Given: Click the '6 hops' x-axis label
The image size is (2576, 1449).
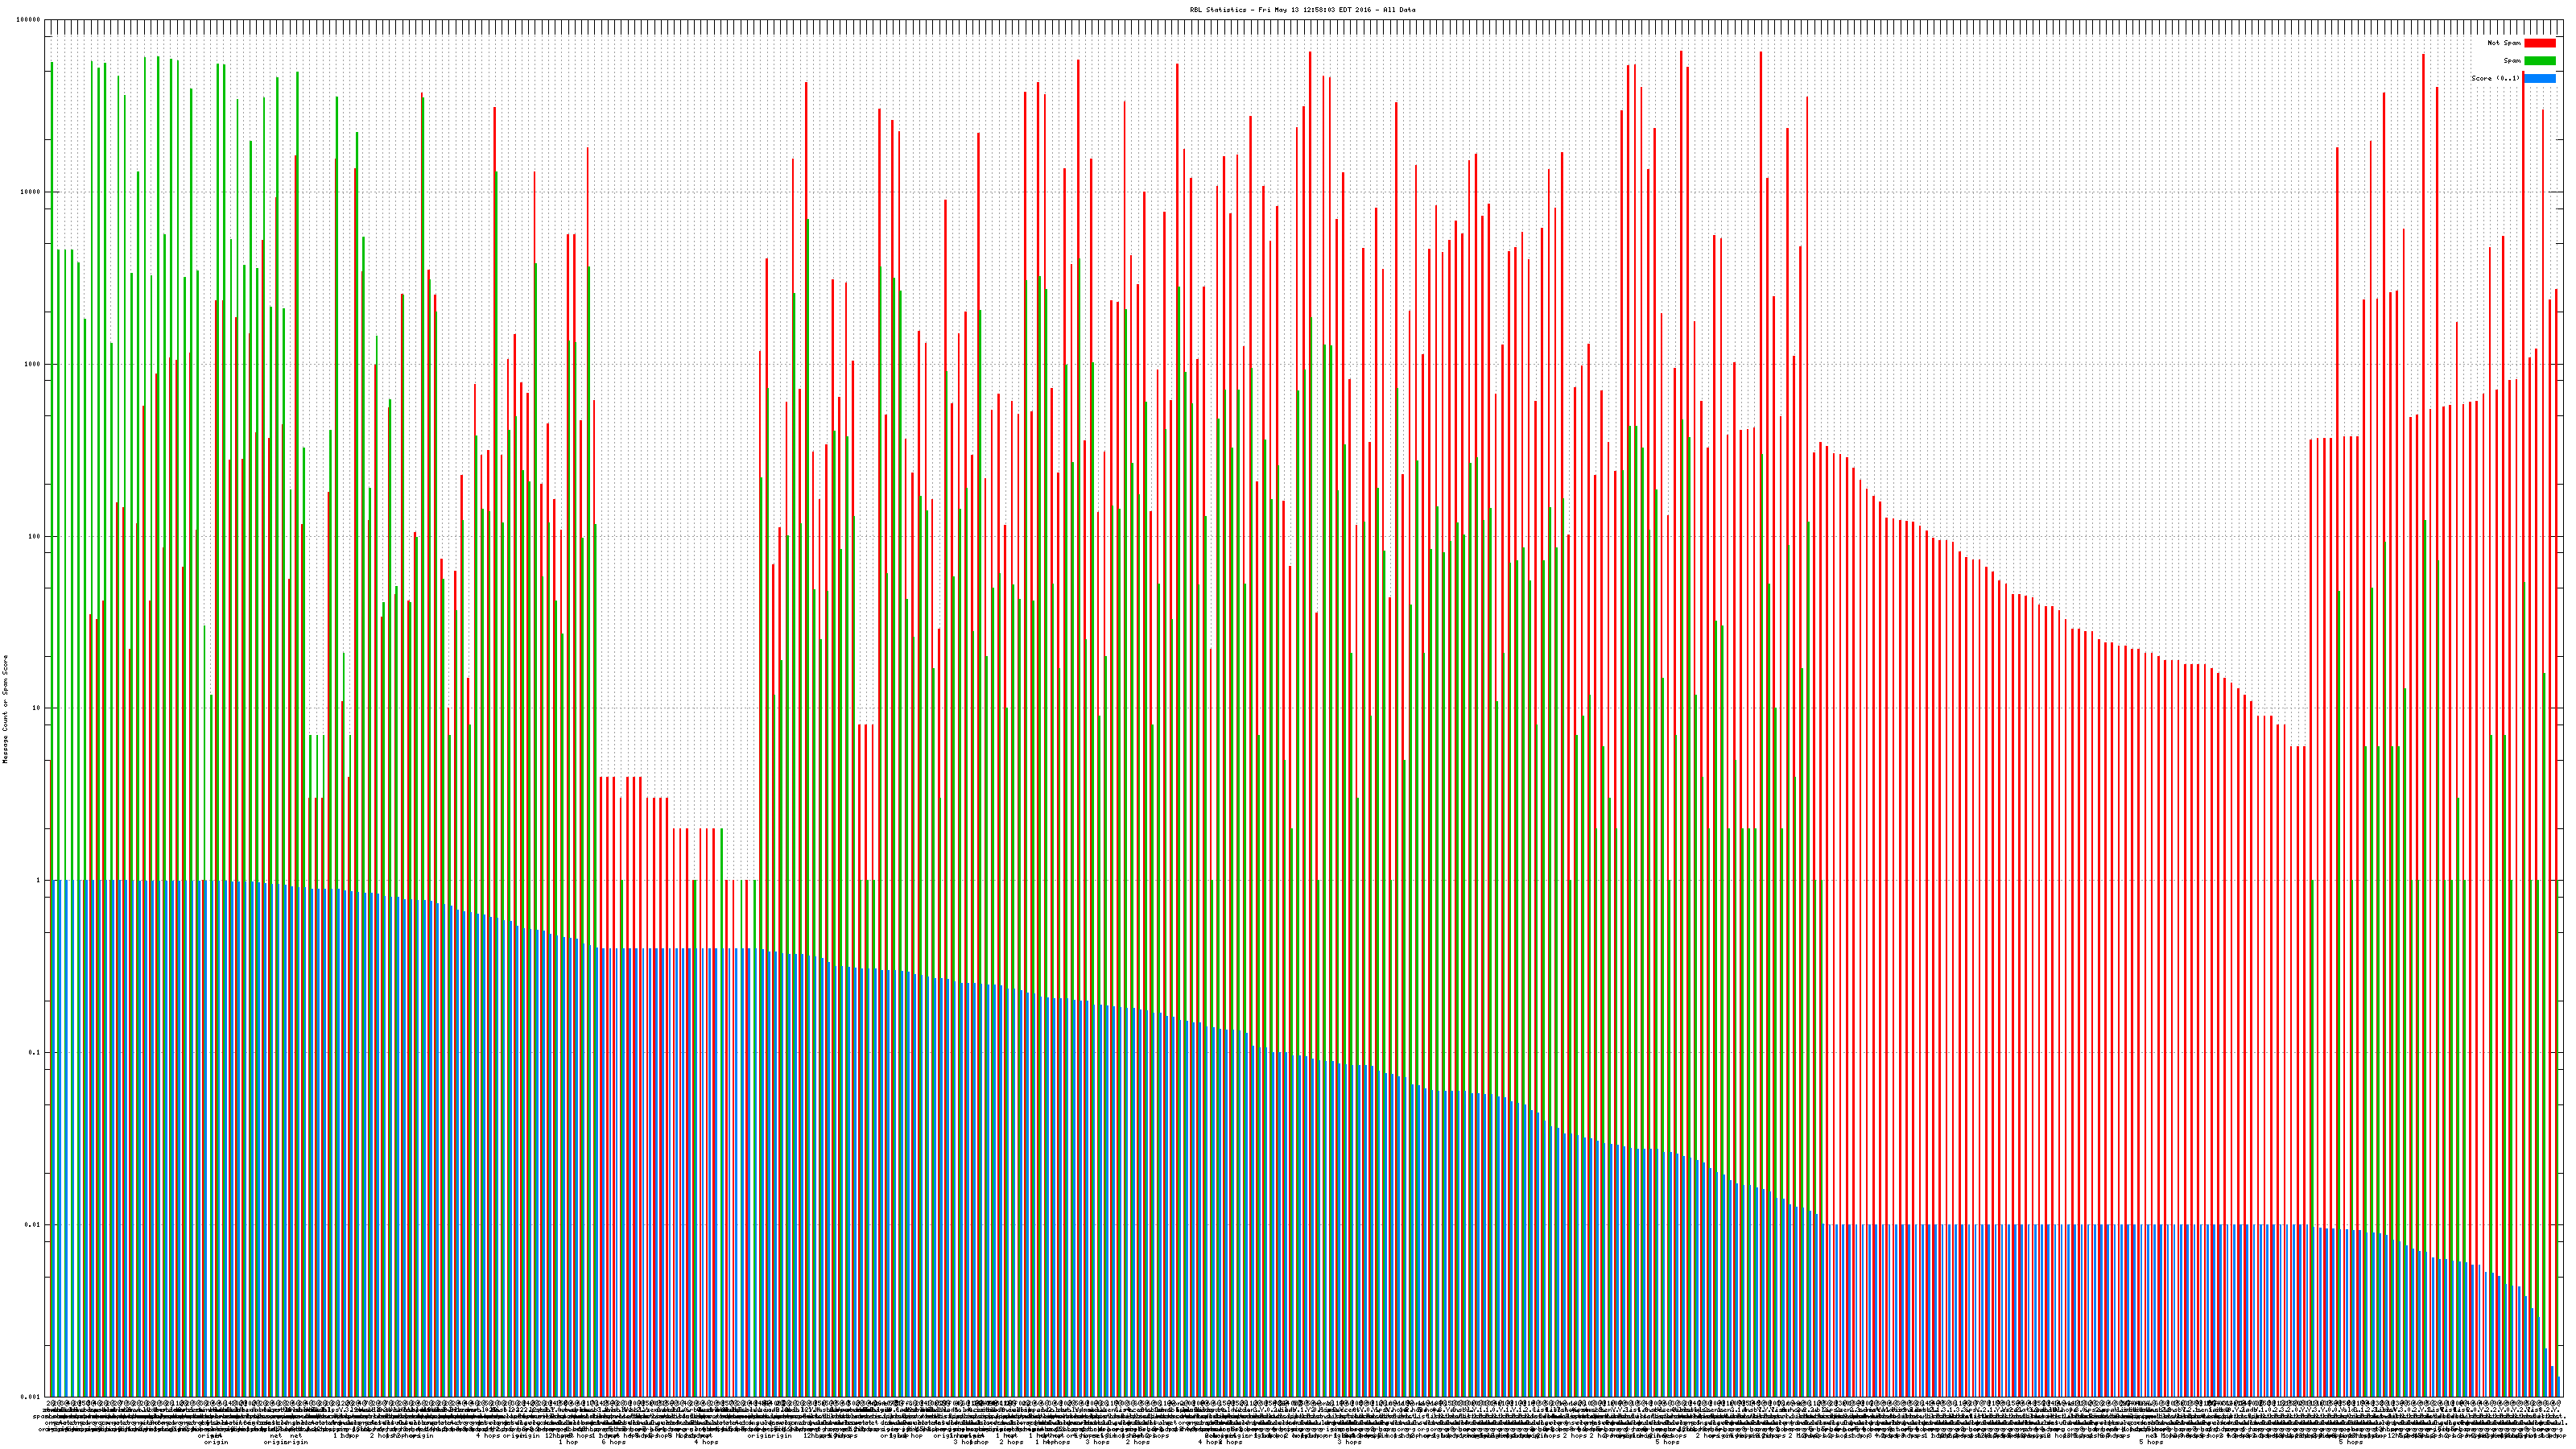Looking at the screenshot, I should [x=613, y=1442].
